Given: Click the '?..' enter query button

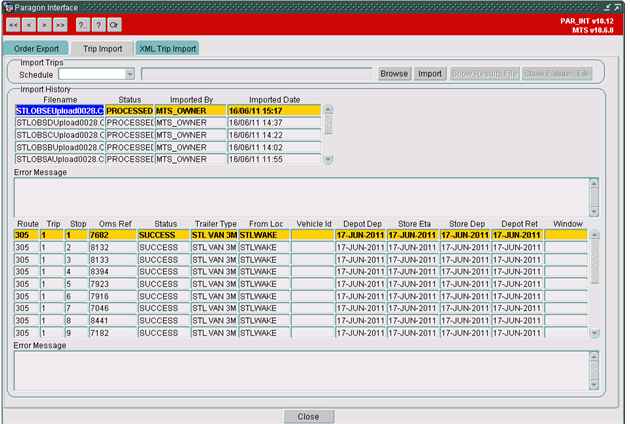Looking at the screenshot, I should click(83, 25).
